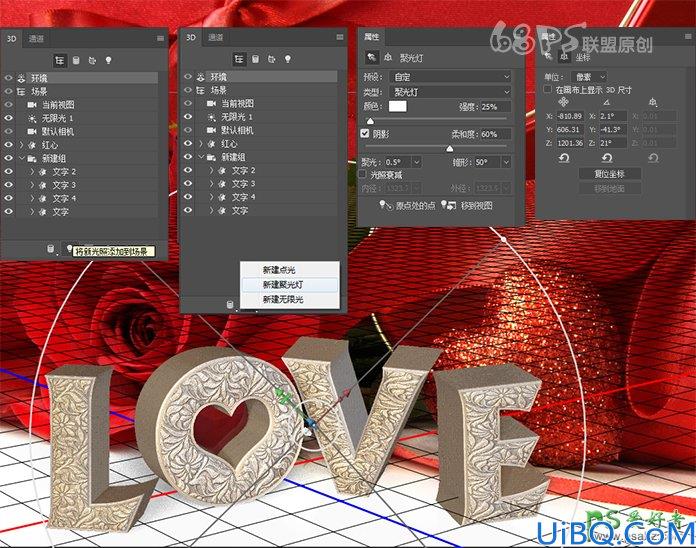
Task: Toggle 无限光 1 visibility eye in left panel
Action: point(8,118)
